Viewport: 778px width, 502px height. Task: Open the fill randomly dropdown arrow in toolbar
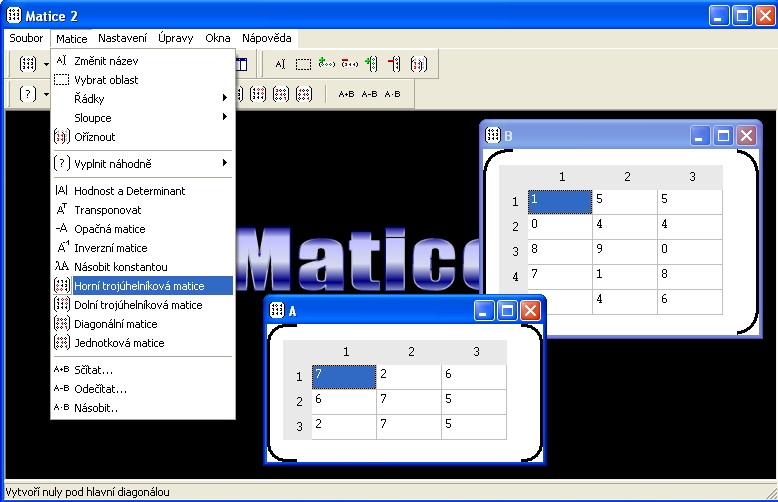click(46, 94)
